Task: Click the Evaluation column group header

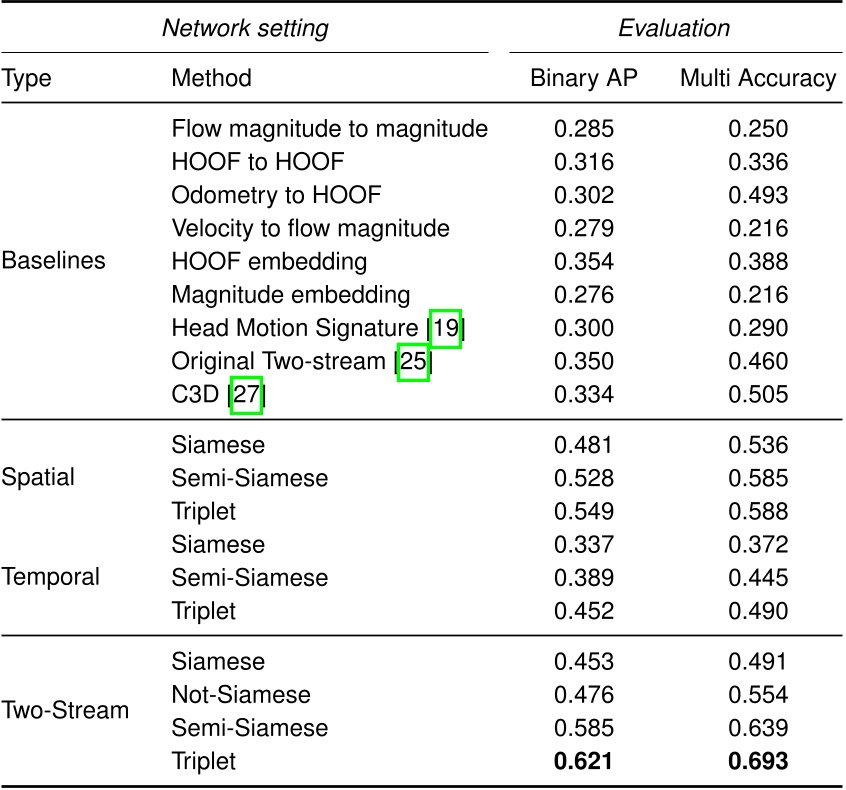Action: click(673, 28)
